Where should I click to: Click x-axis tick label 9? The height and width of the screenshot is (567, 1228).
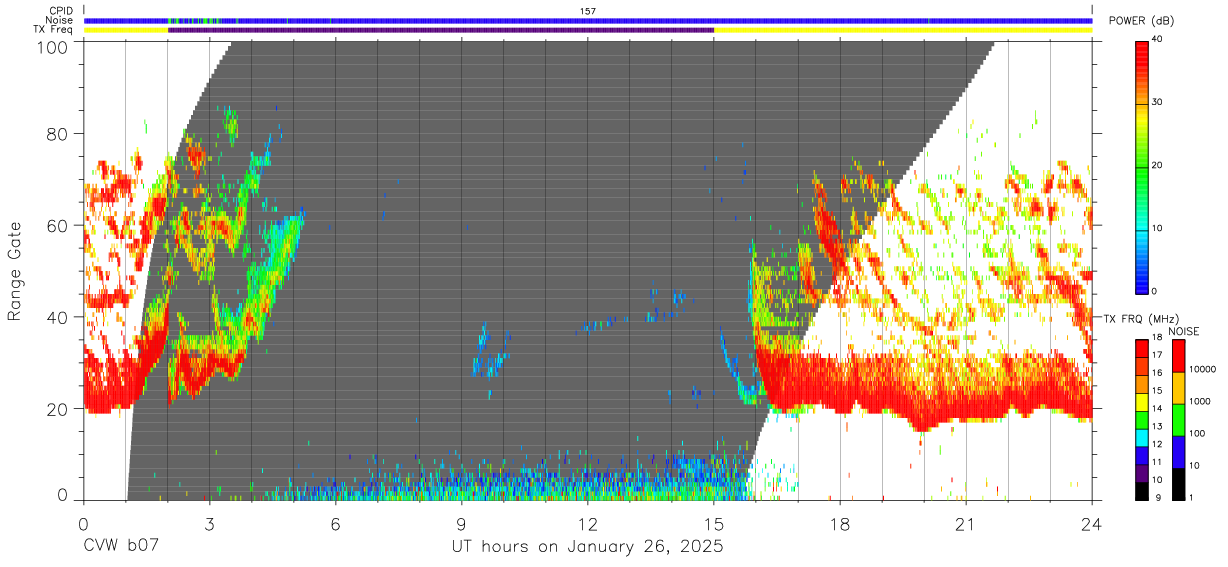click(x=462, y=525)
